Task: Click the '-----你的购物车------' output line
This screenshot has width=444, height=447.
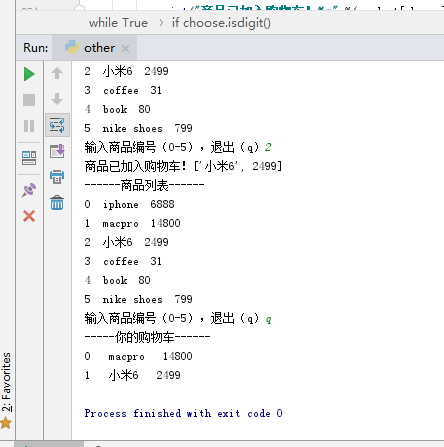Action: pyautogui.click(x=147, y=337)
